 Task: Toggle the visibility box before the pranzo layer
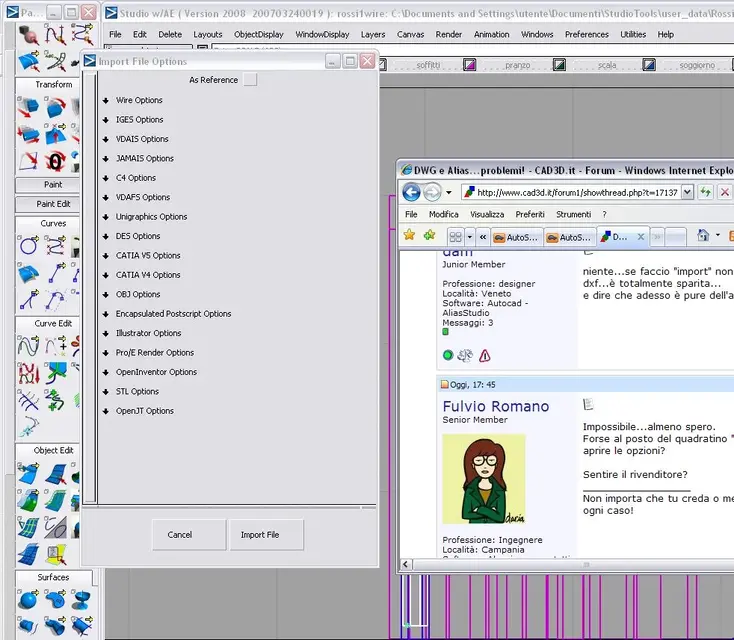tap(470, 65)
